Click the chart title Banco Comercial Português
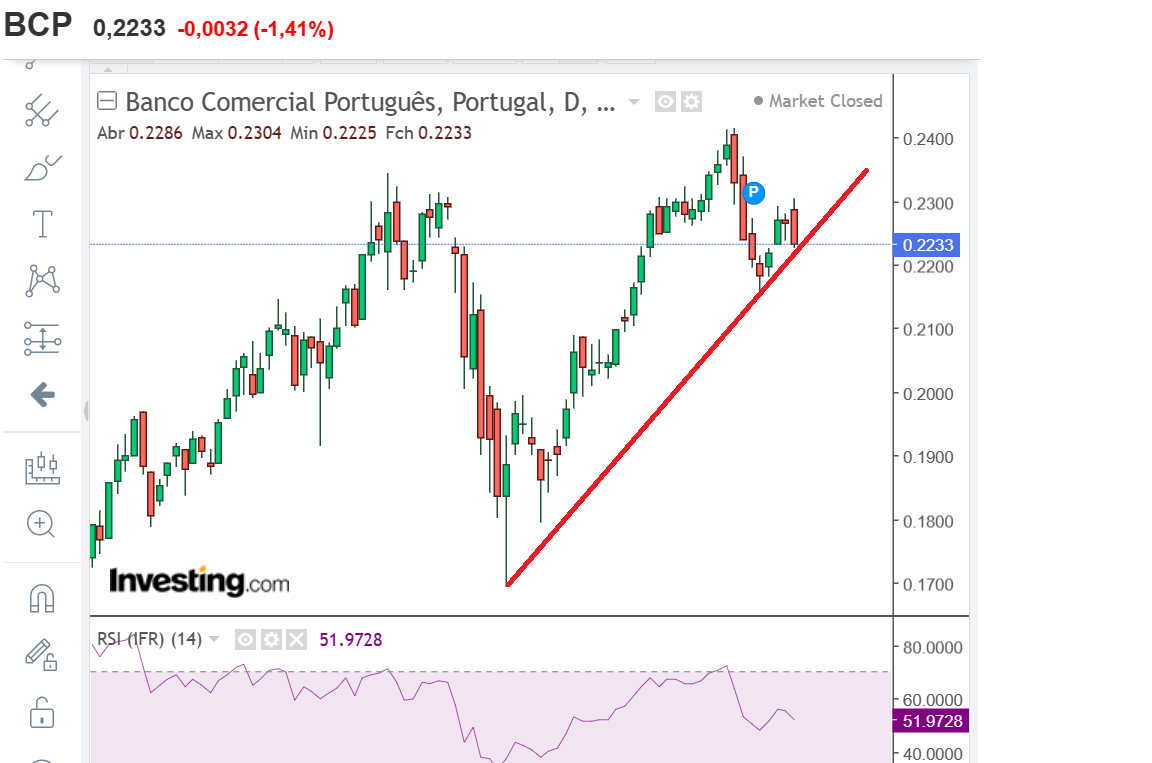Viewport: 1152px width, 763px height. pyautogui.click(x=370, y=101)
